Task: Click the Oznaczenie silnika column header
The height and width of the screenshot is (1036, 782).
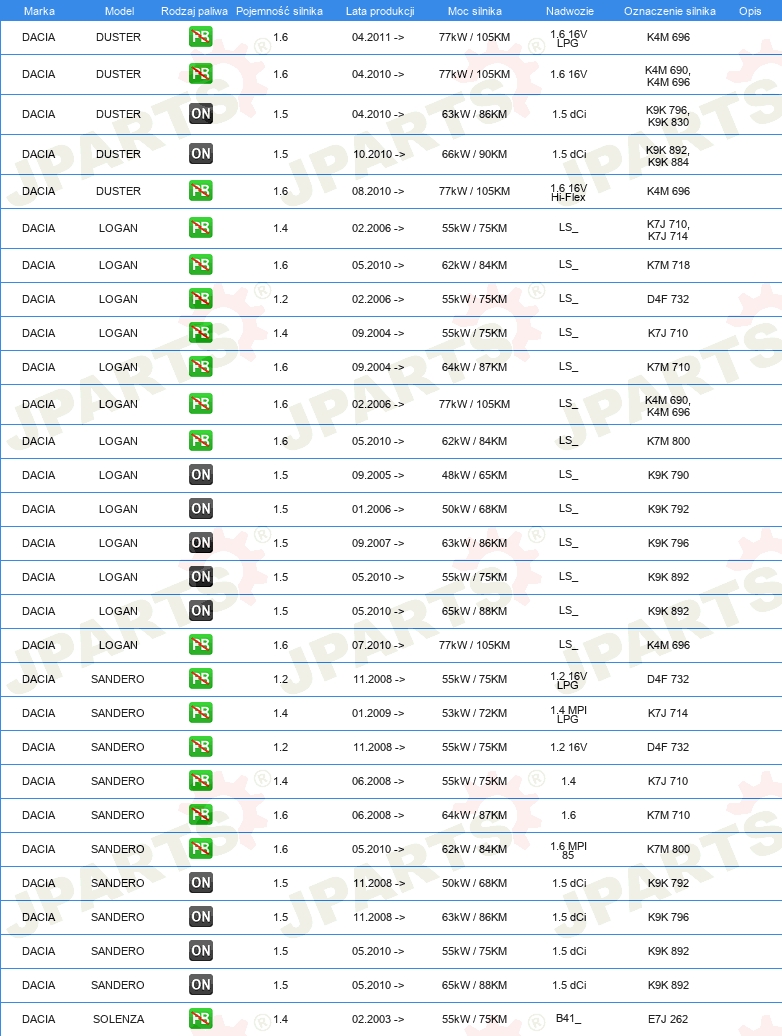Action: point(670,11)
